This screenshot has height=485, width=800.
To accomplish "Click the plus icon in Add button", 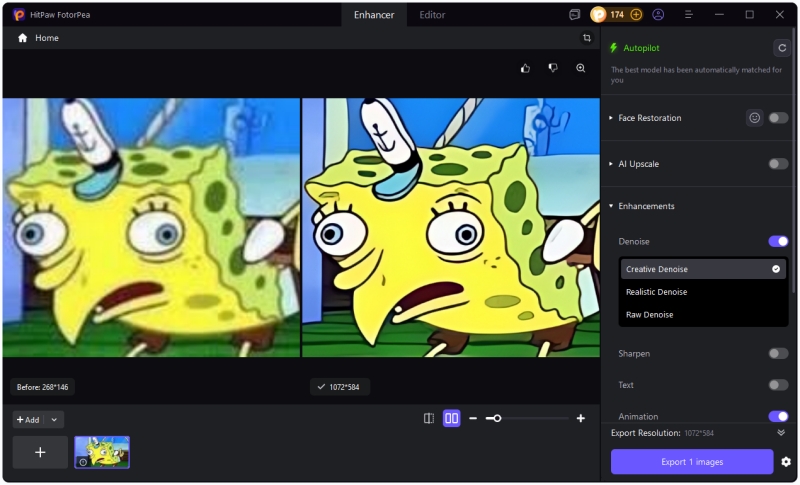I will (x=20, y=420).
